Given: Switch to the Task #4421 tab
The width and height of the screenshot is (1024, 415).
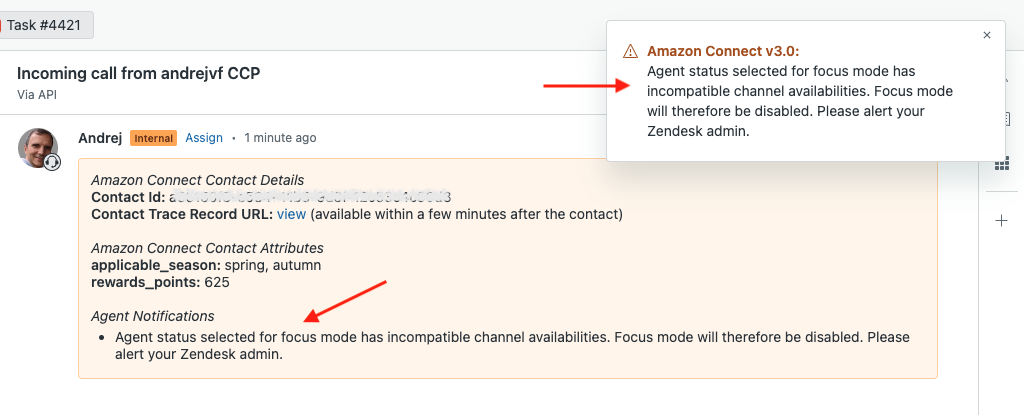Looking at the screenshot, I should tap(46, 24).
